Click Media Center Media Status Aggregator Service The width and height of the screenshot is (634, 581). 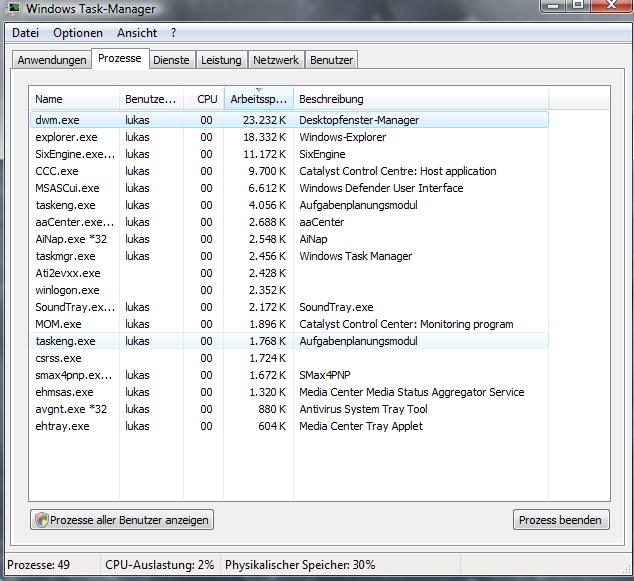(x=412, y=392)
